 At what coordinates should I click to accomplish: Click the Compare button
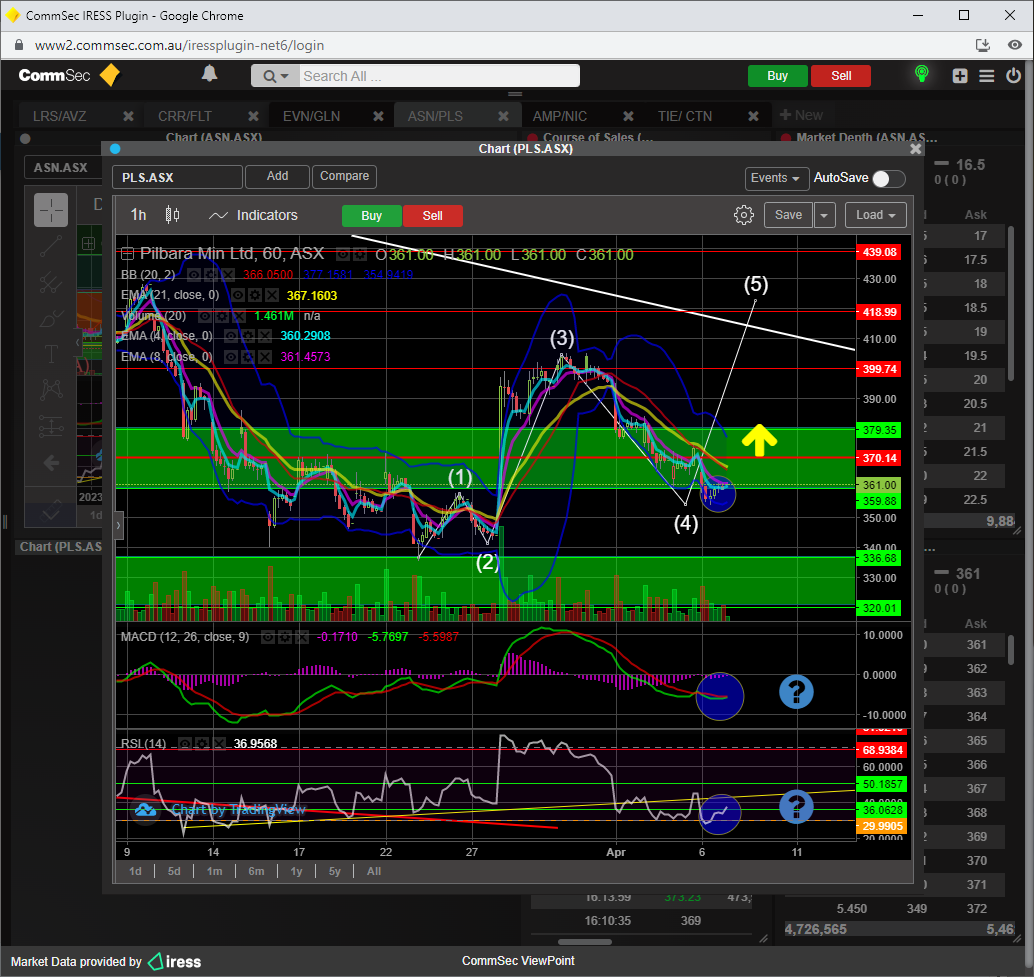(x=345, y=176)
